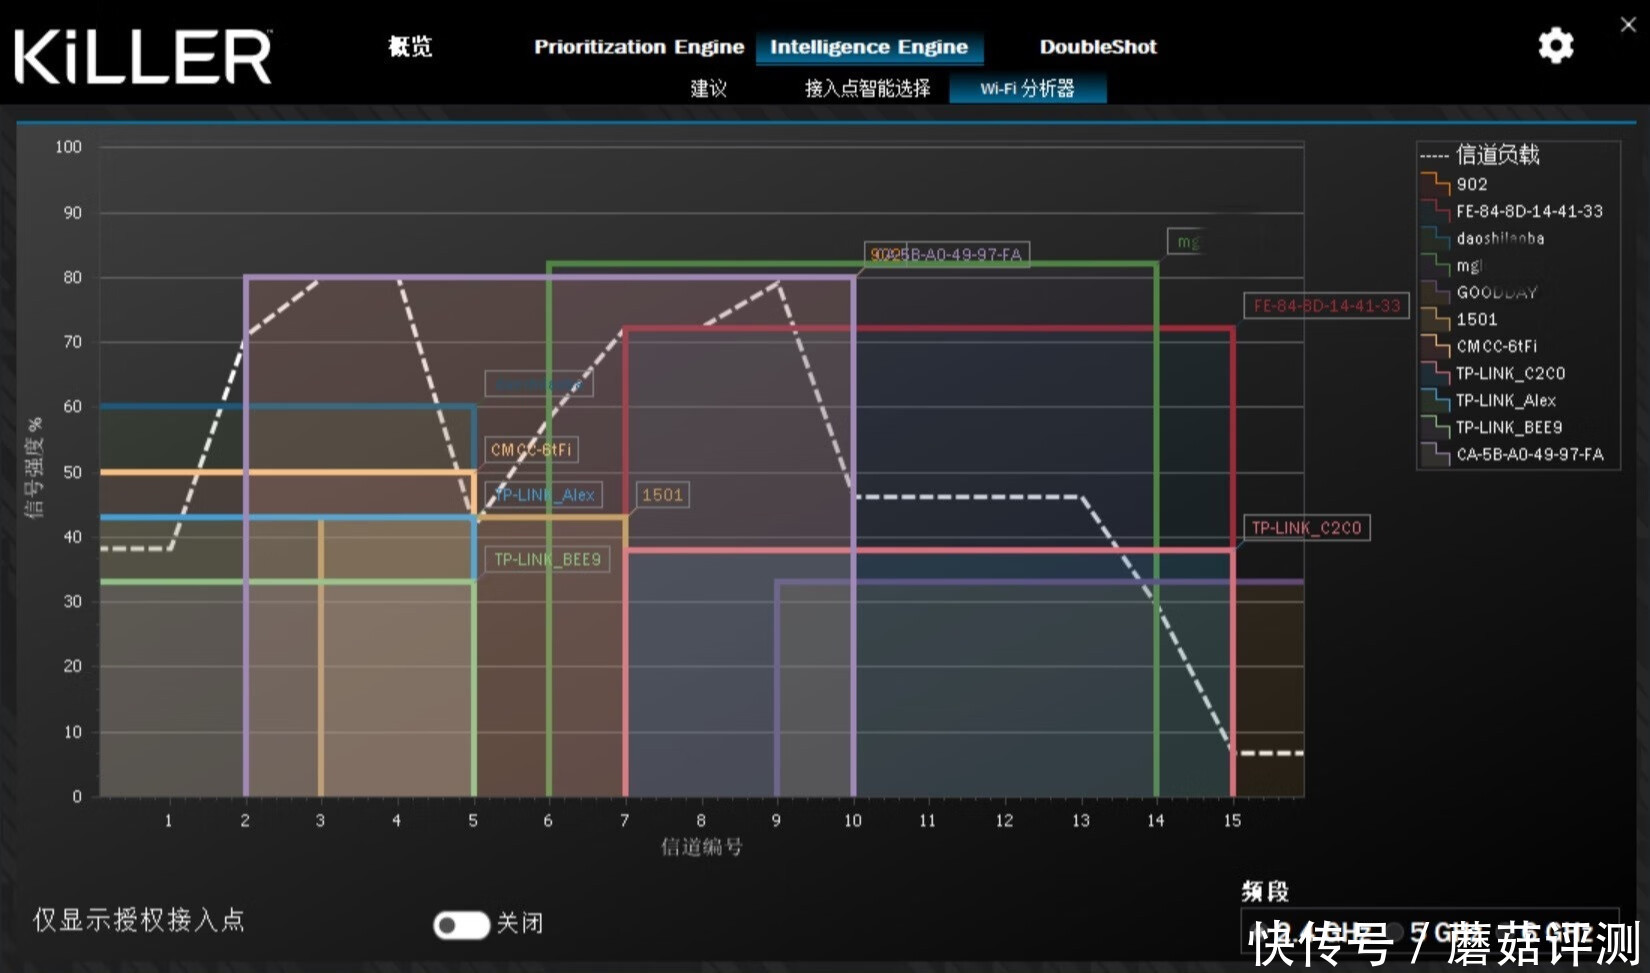Click the daoshilaoba legend line icon
Image resolution: width=1650 pixels, height=973 pixels.
1435,237
